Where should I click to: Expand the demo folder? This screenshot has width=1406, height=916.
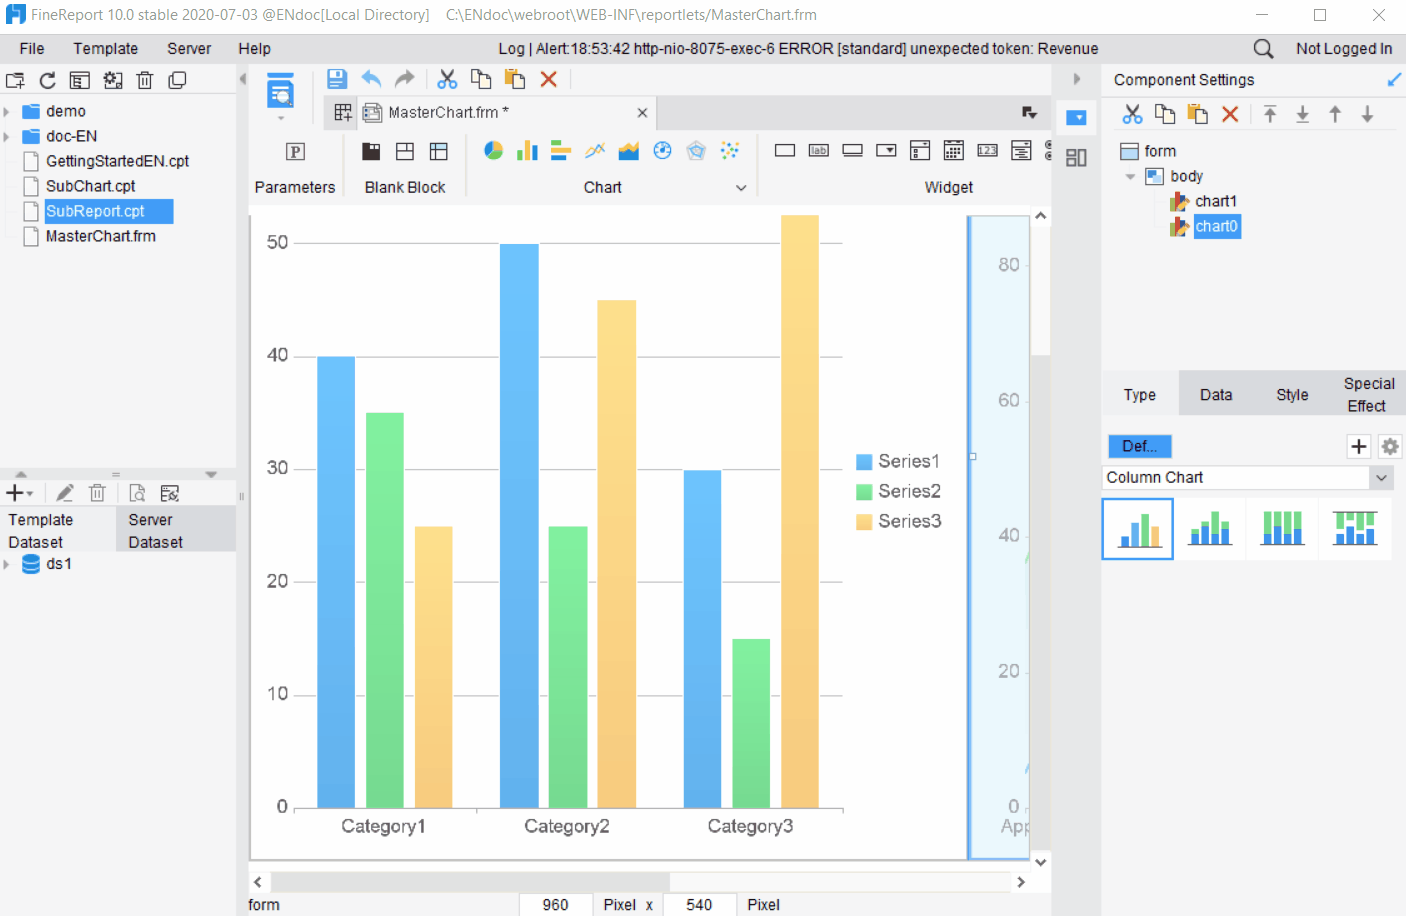7,112
